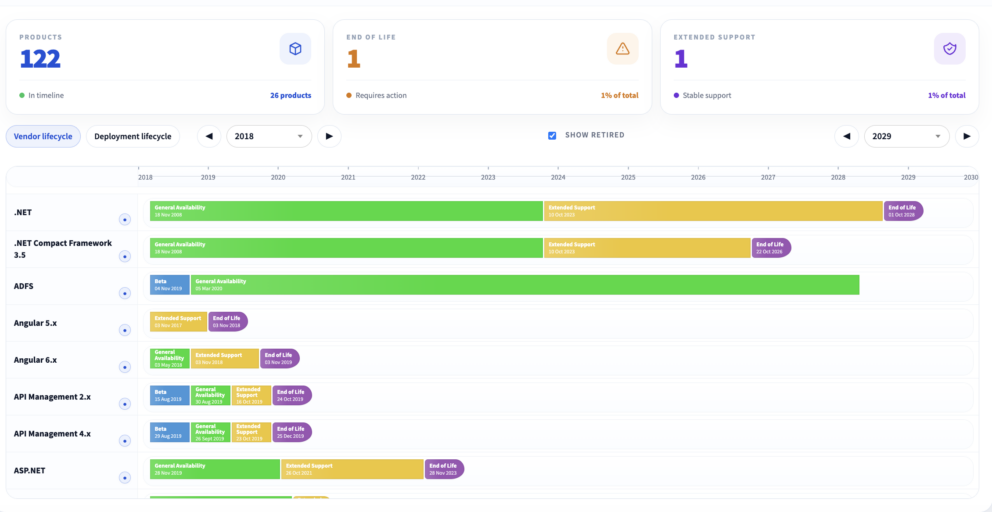The width and height of the screenshot is (992, 512).
Task: Switch to Deployment lifecycle tab
Action: pos(133,136)
